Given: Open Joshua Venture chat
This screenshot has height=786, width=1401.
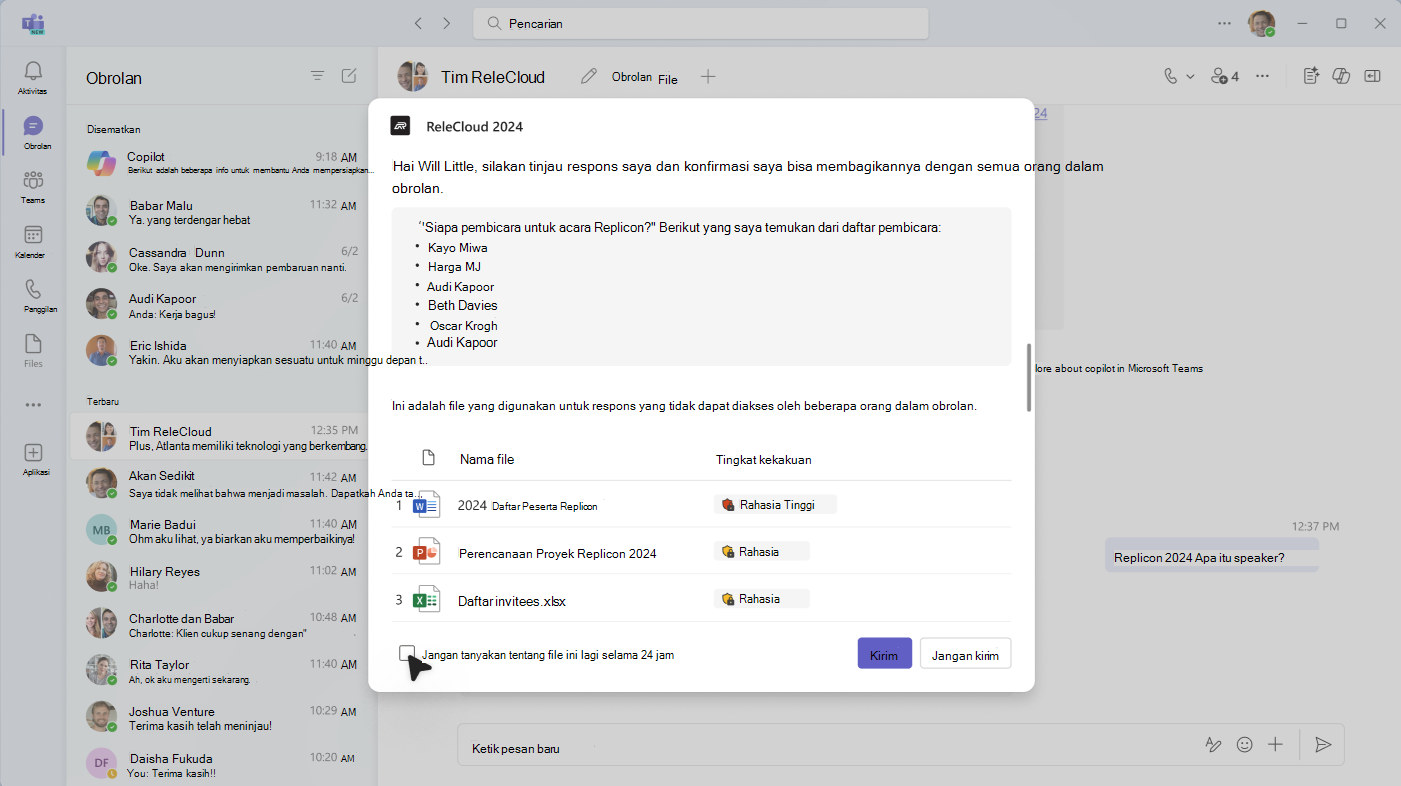Looking at the screenshot, I should click(221, 718).
